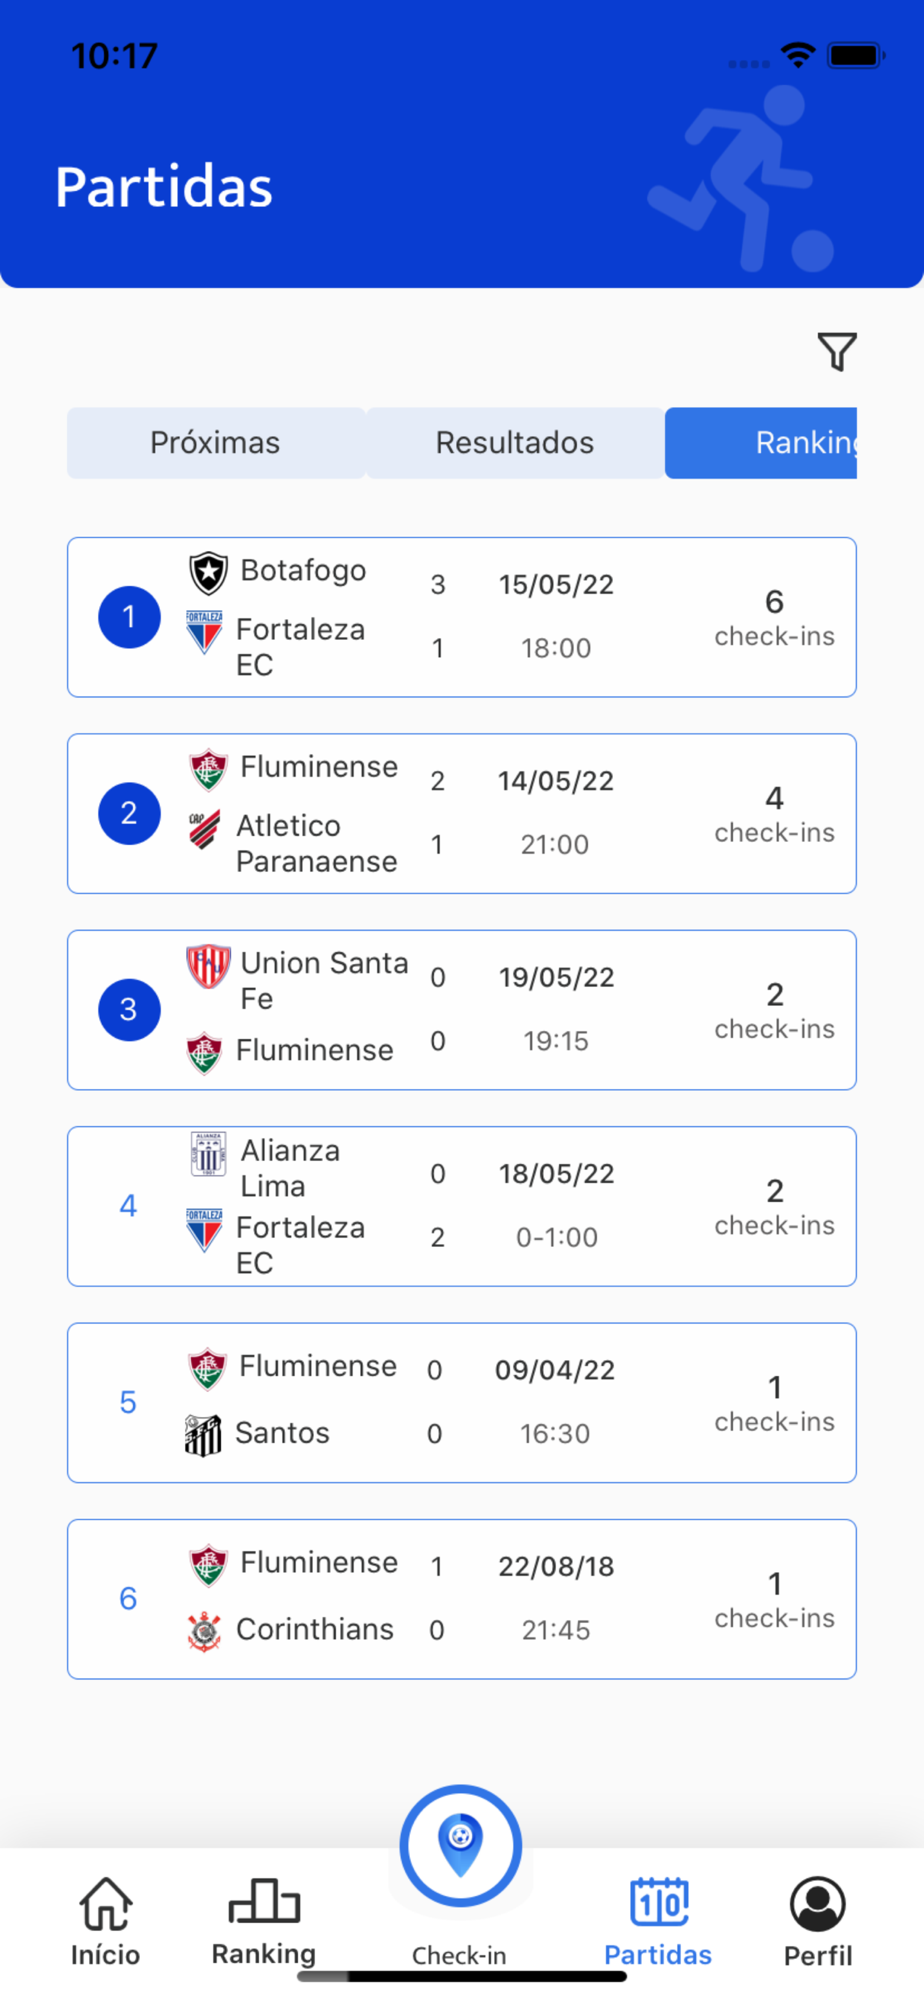The height and width of the screenshot is (2000, 924).
Task: Switch to the Próximas tab
Action: [215, 443]
